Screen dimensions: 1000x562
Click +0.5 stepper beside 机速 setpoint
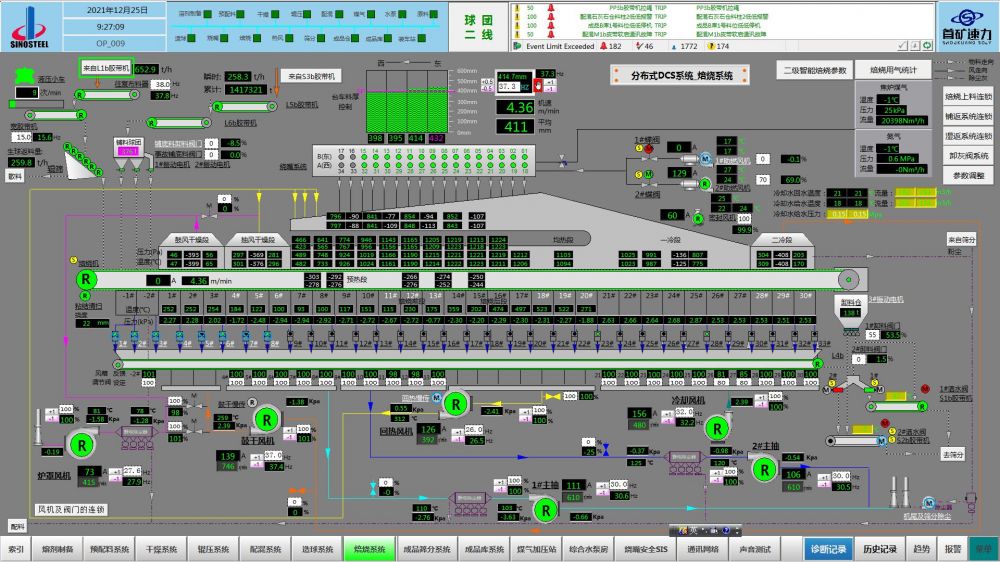pos(487,82)
